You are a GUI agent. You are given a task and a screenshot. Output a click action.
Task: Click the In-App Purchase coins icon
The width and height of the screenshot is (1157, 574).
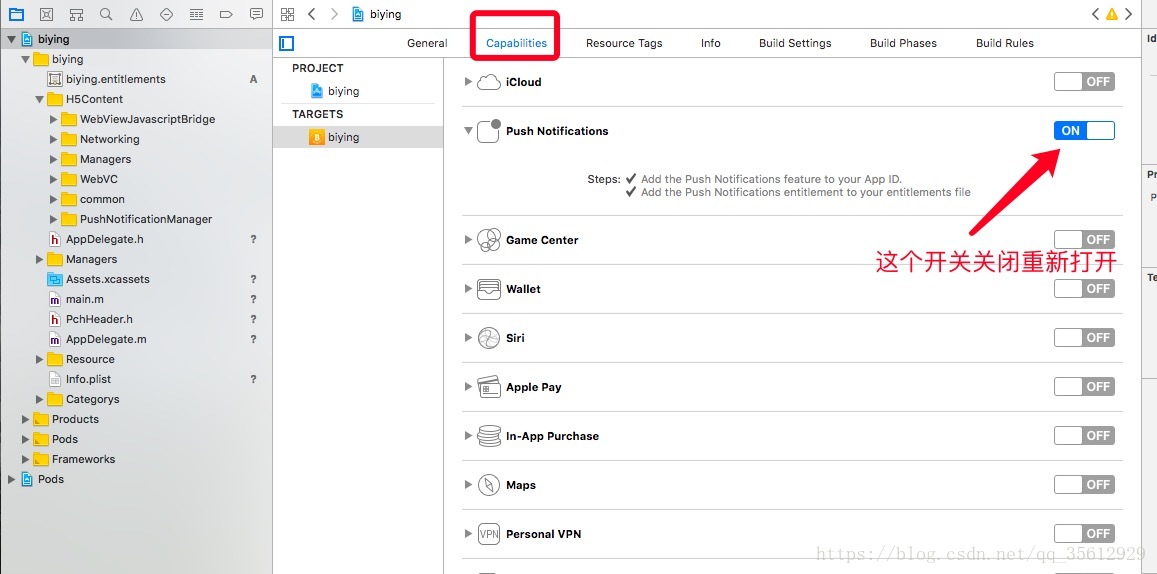[488, 436]
